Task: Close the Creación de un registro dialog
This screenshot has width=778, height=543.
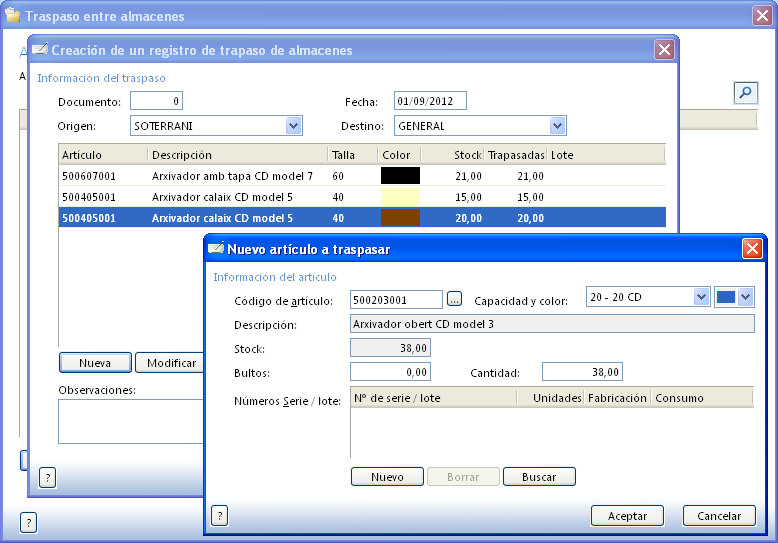Action: [664, 50]
